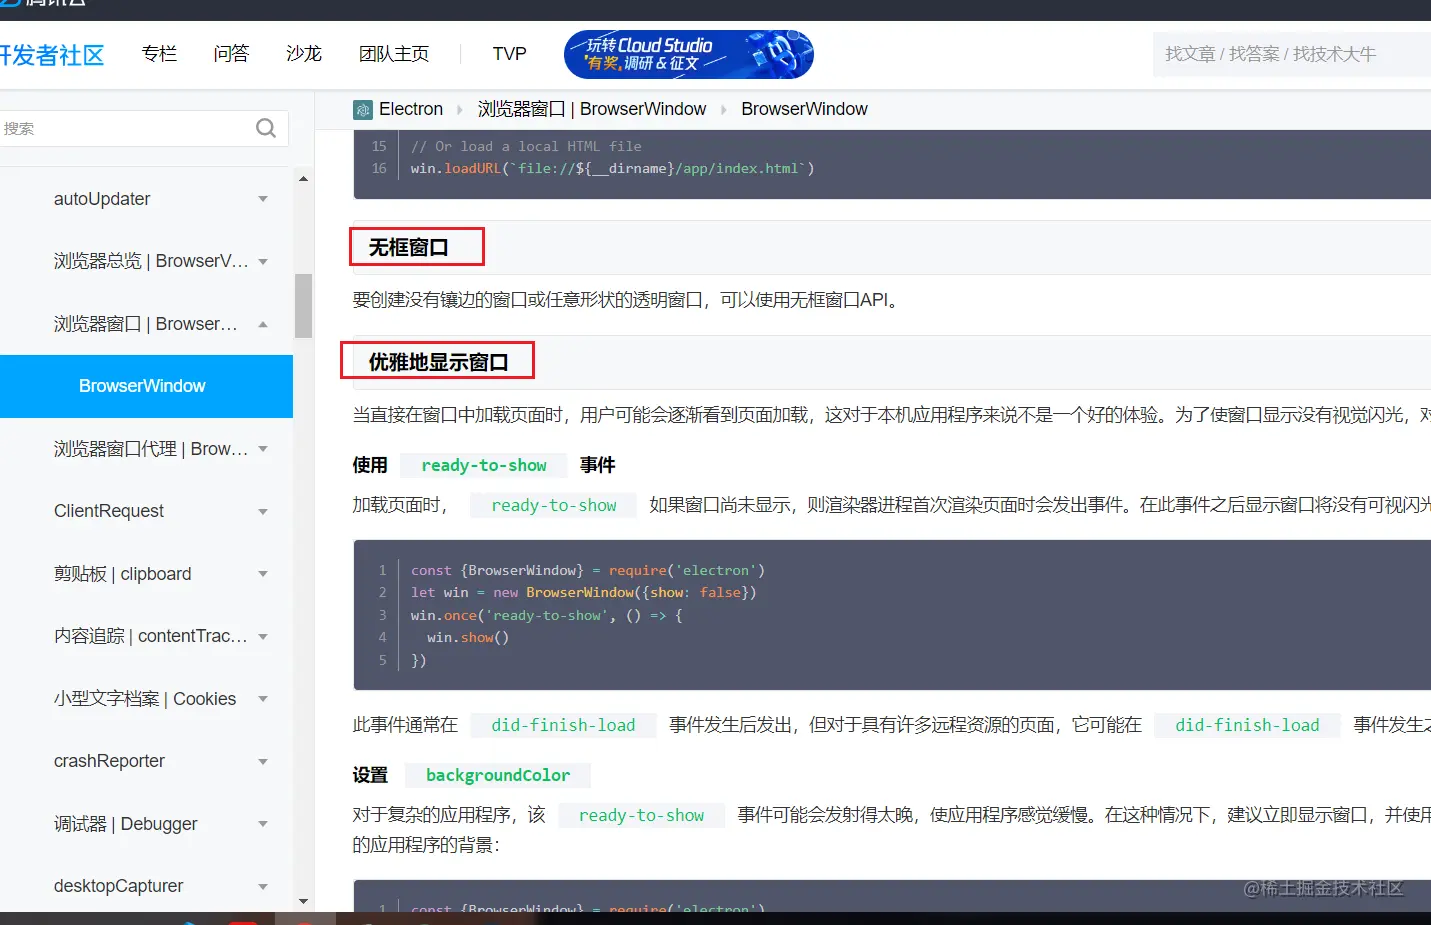1431x925 pixels.
Task: Open the 玩转Cloud Studio promo banner
Action: pos(689,54)
